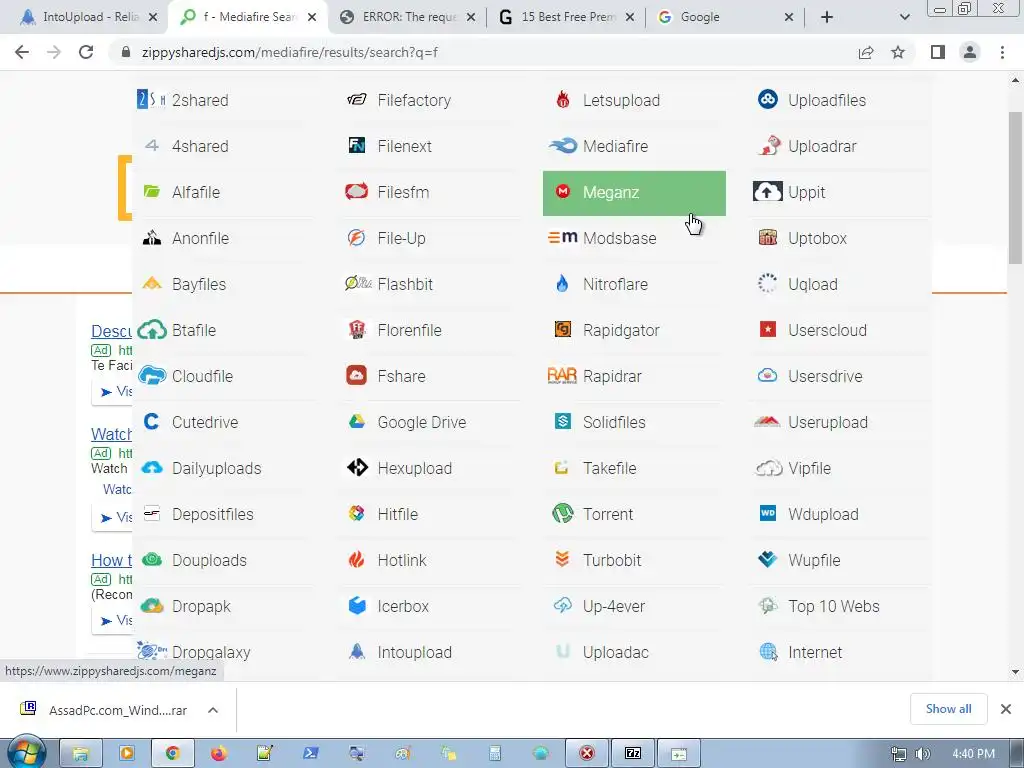Click the Meganz red M icon
This screenshot has width=1024, height=768.
[x=562, y=191]
